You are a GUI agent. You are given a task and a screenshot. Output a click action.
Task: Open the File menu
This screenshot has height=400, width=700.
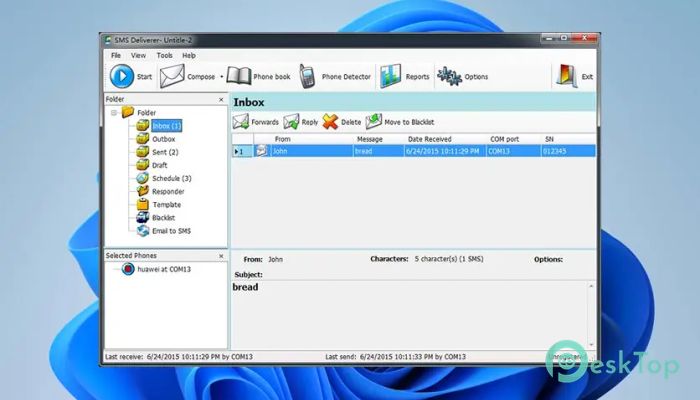point(116,55)
